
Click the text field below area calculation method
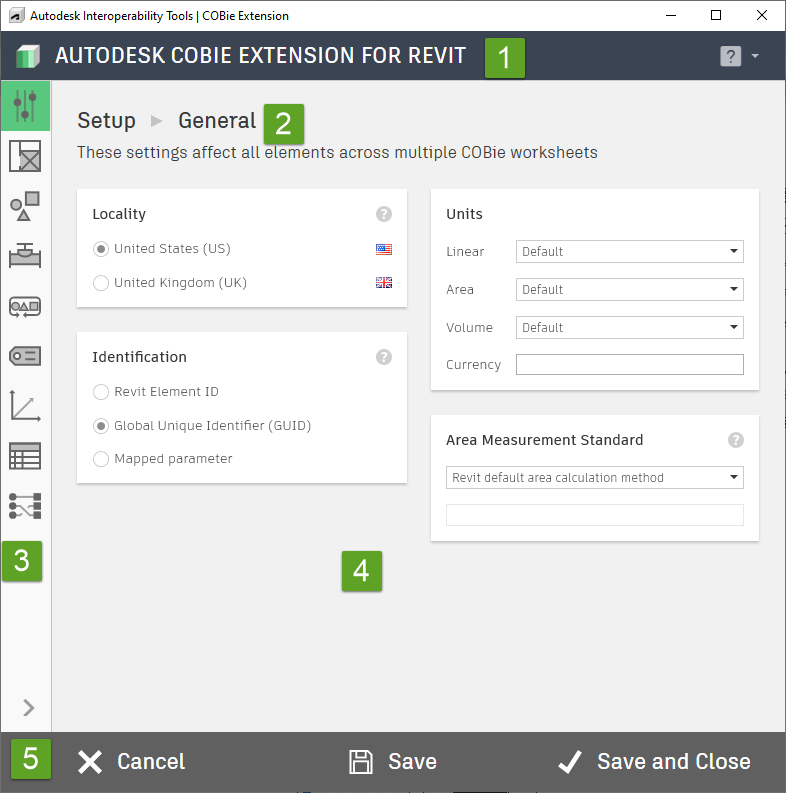[x=595, y=515]
